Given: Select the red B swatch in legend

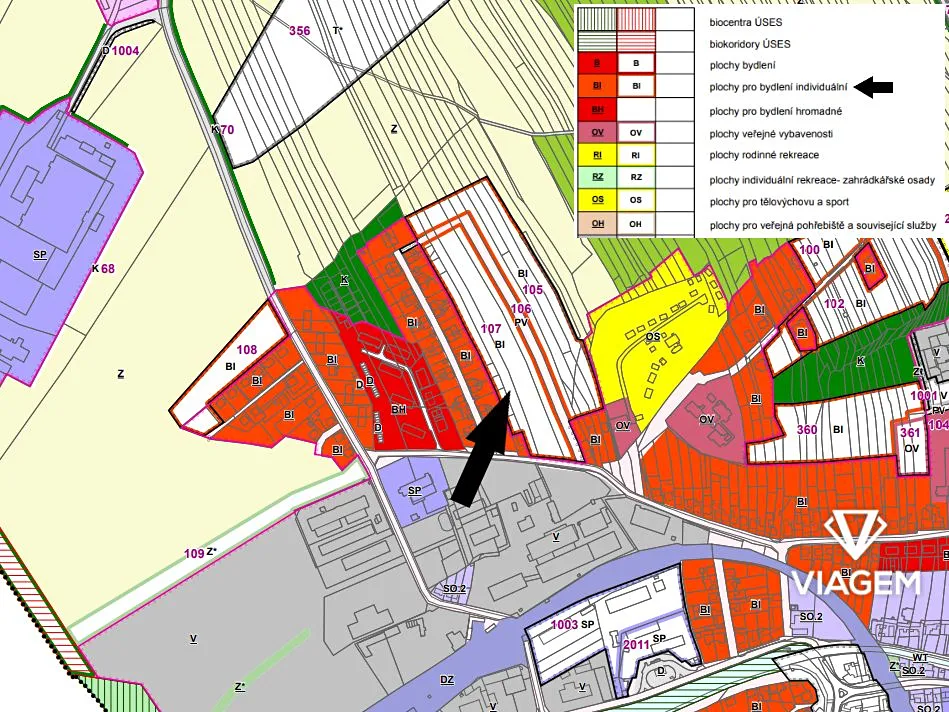Looking at the screenshot, I should 597,63.
